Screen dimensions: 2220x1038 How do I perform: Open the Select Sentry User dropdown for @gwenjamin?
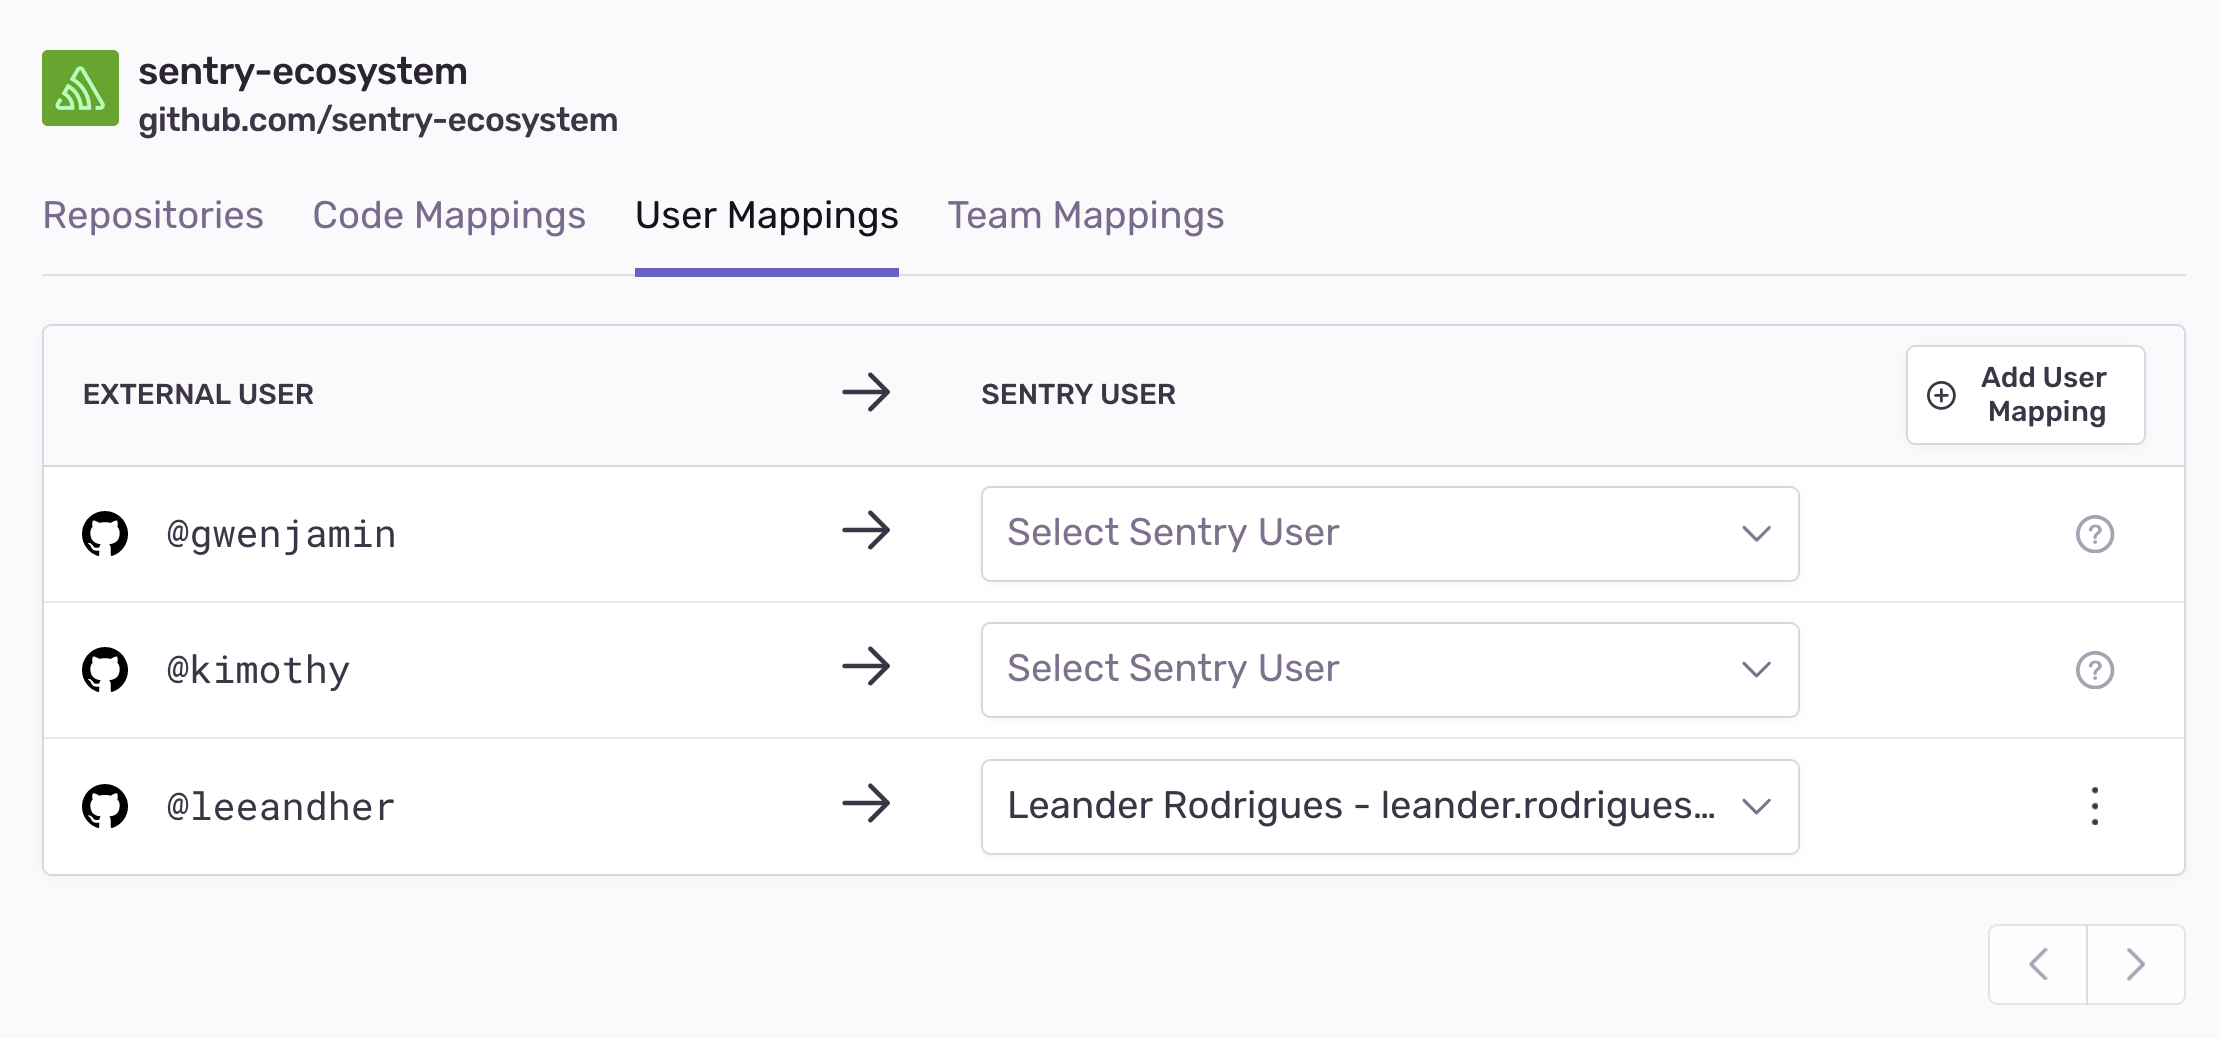[x=1389, y=534]
